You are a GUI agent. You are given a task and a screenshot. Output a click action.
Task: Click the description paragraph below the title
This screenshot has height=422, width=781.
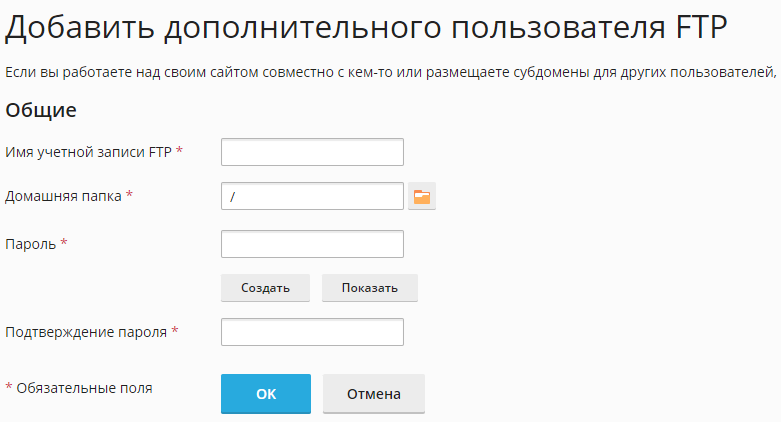[x=390, y=72]
